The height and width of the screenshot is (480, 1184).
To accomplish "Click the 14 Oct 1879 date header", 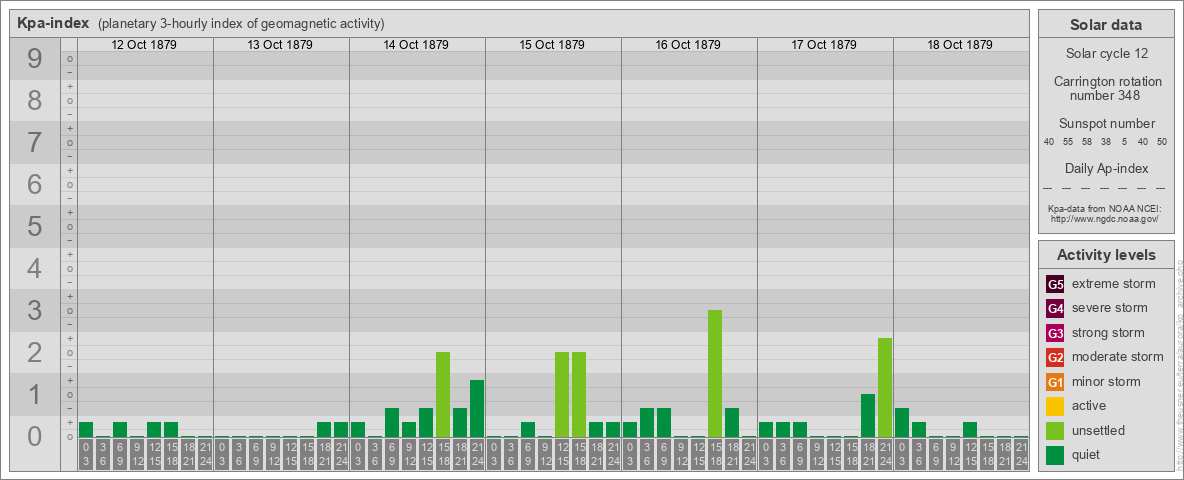I will pos(415,45).
